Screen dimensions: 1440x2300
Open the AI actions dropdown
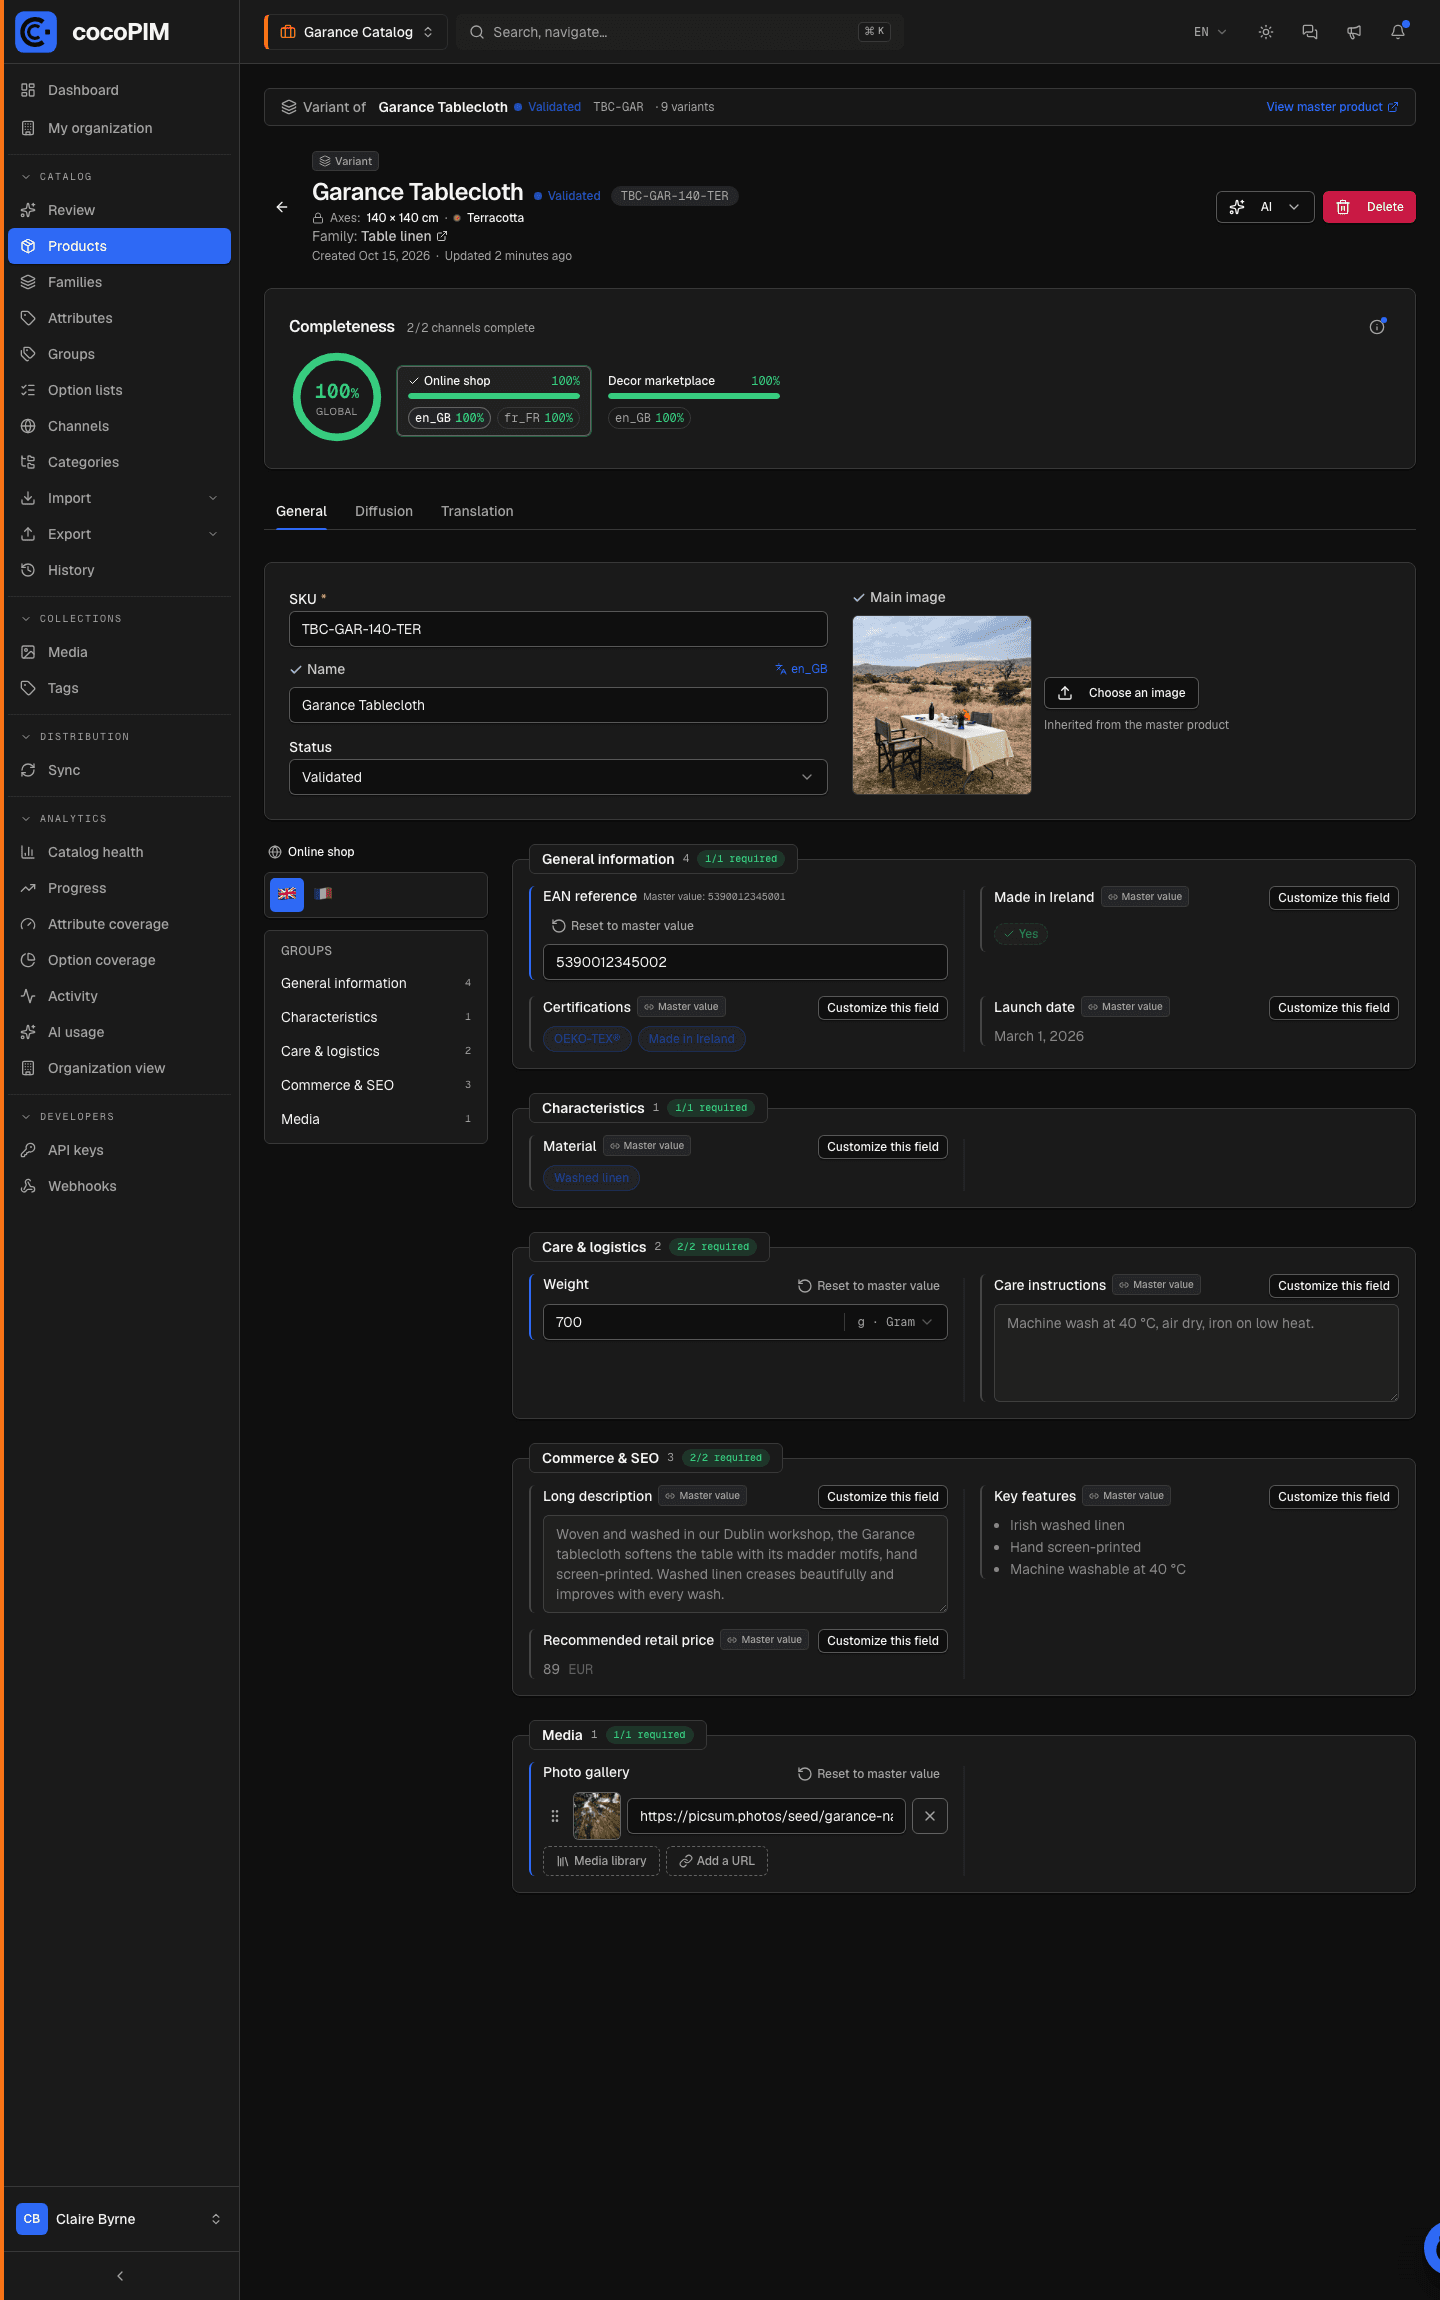[1265, 207]
